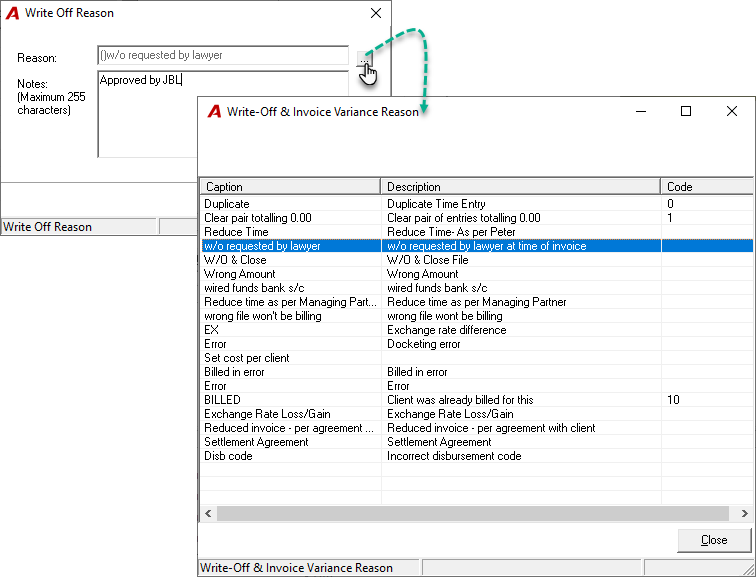Close the Write Off Reason dialog
The width and height of the screenshot is (756, 577).
[x=376, y=13]
